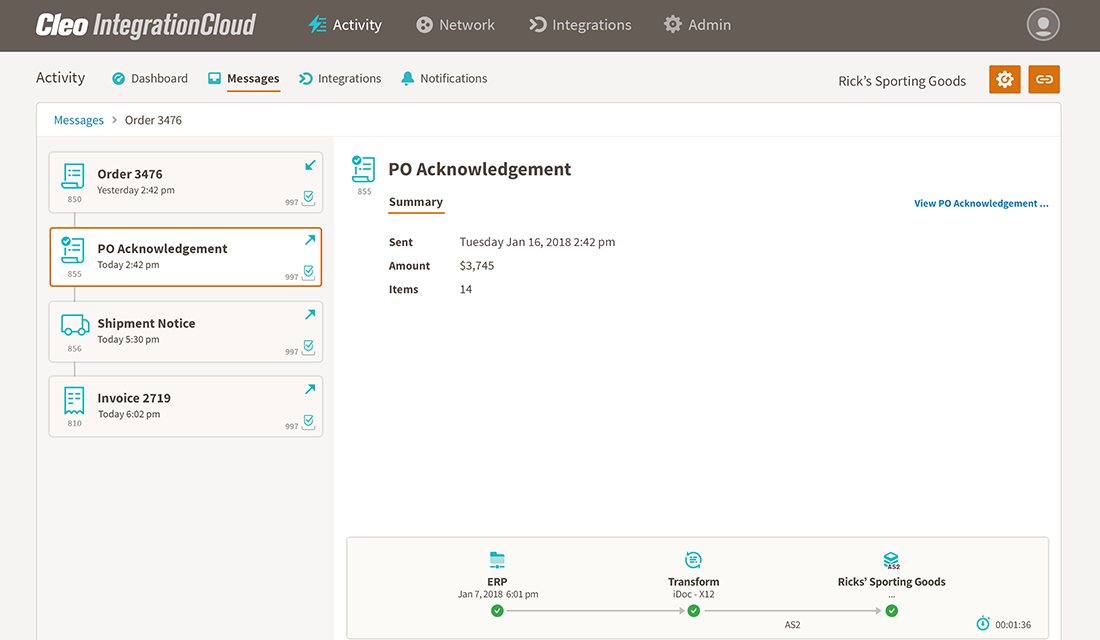Click the user profile avatar icon
Screen dimensions: 1100x640
click(x=1043, y=25)
